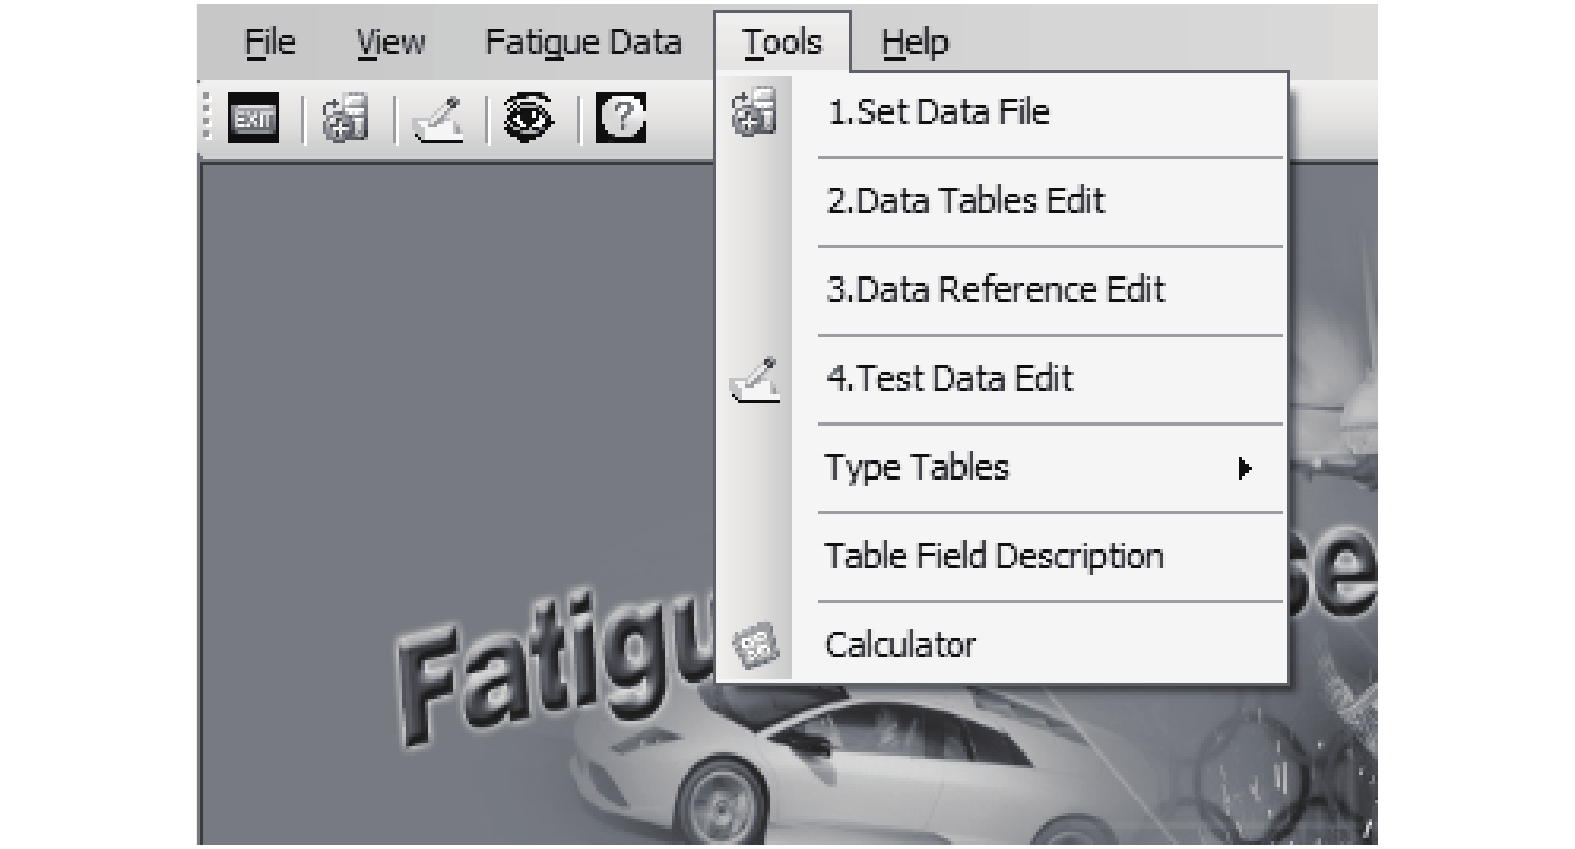Choose 2.Data Tables Edit

coord(965,201)
